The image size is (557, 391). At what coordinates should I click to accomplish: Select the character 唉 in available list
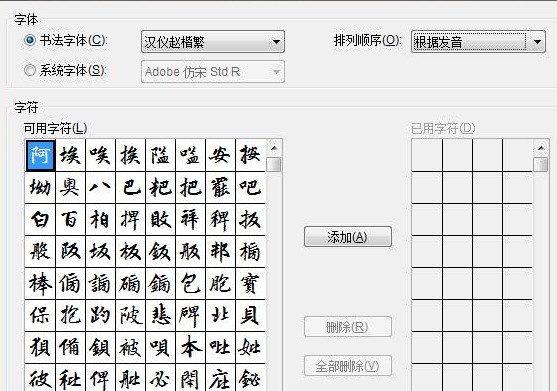click(x=101, y=155)
